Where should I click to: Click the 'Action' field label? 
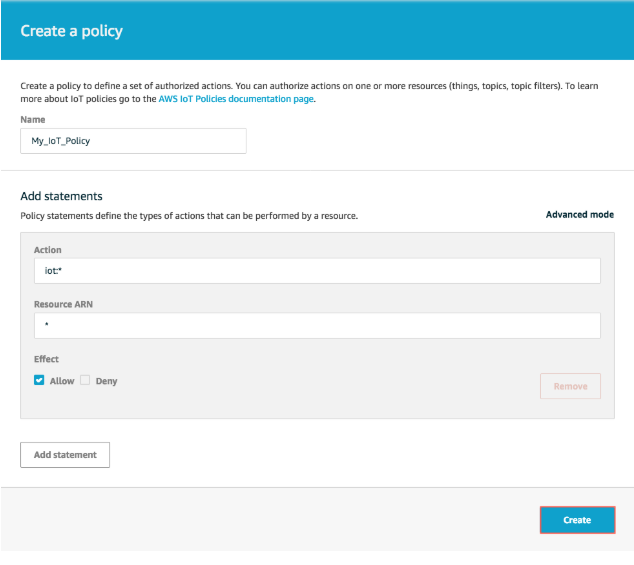[48, 250]
